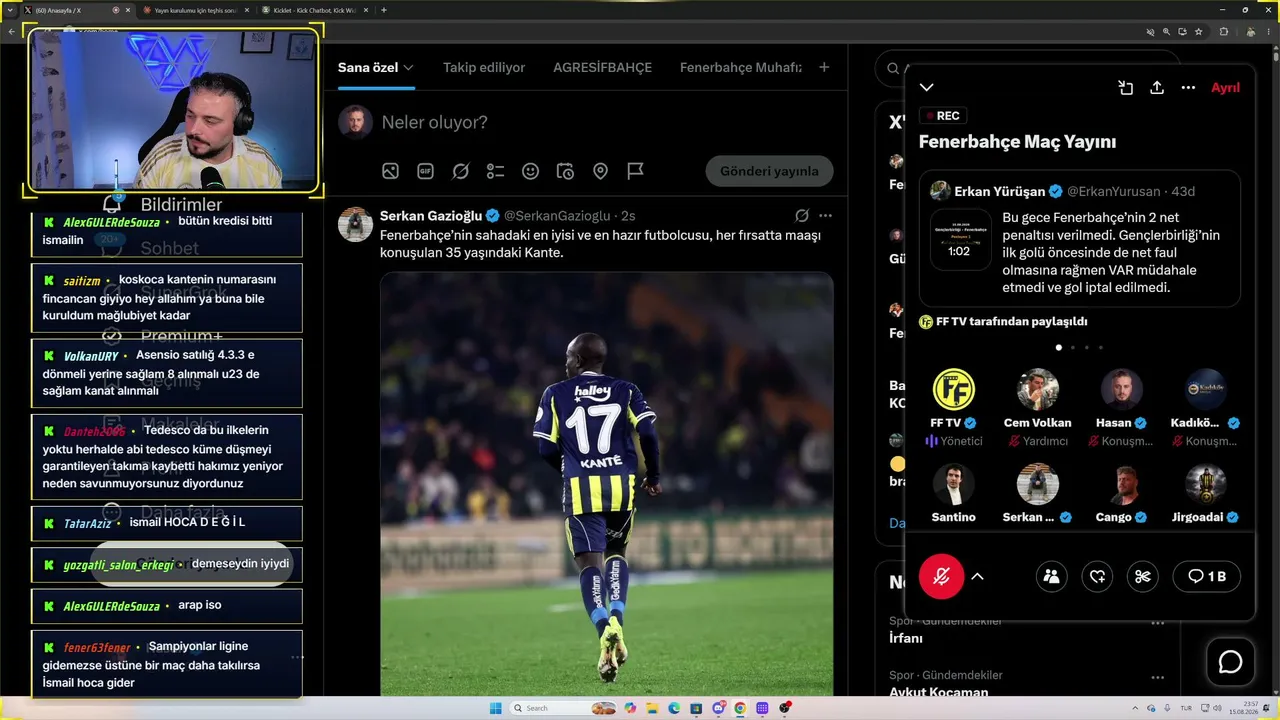Open Chrome tab search dropdown
This screenshot has height=720, width=1280.
pyautogui.click(x=10, y=10)
